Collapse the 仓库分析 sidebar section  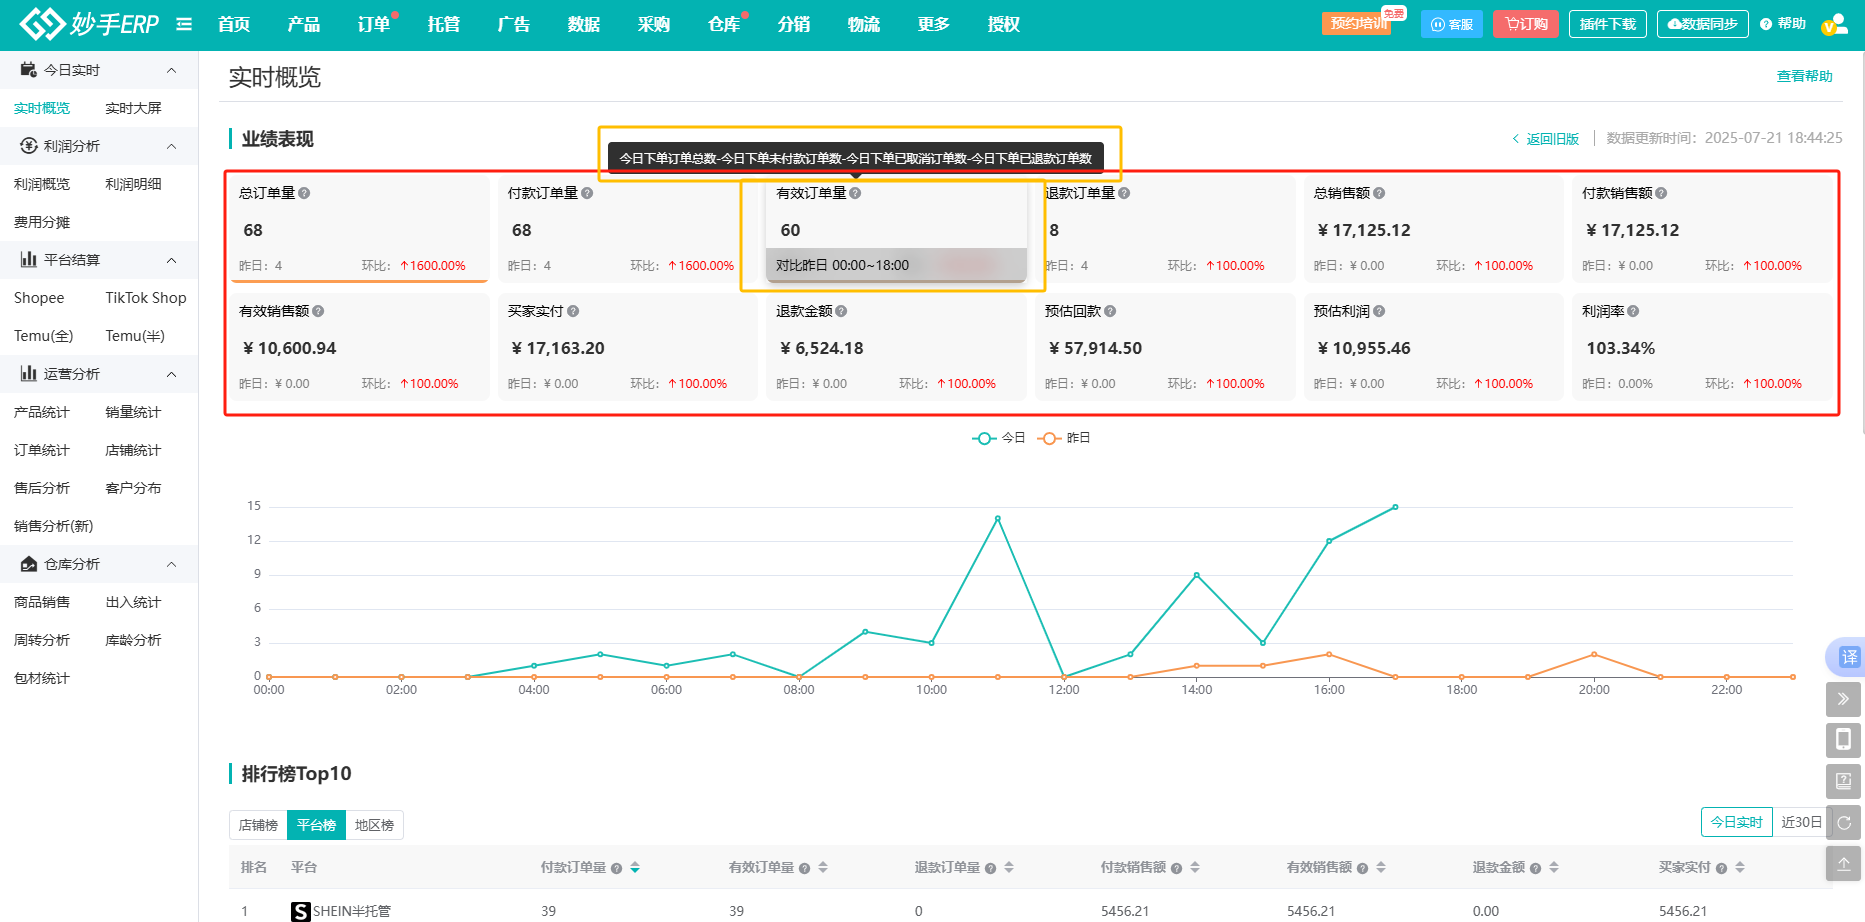pyautogui.click(x=171, y=564)
